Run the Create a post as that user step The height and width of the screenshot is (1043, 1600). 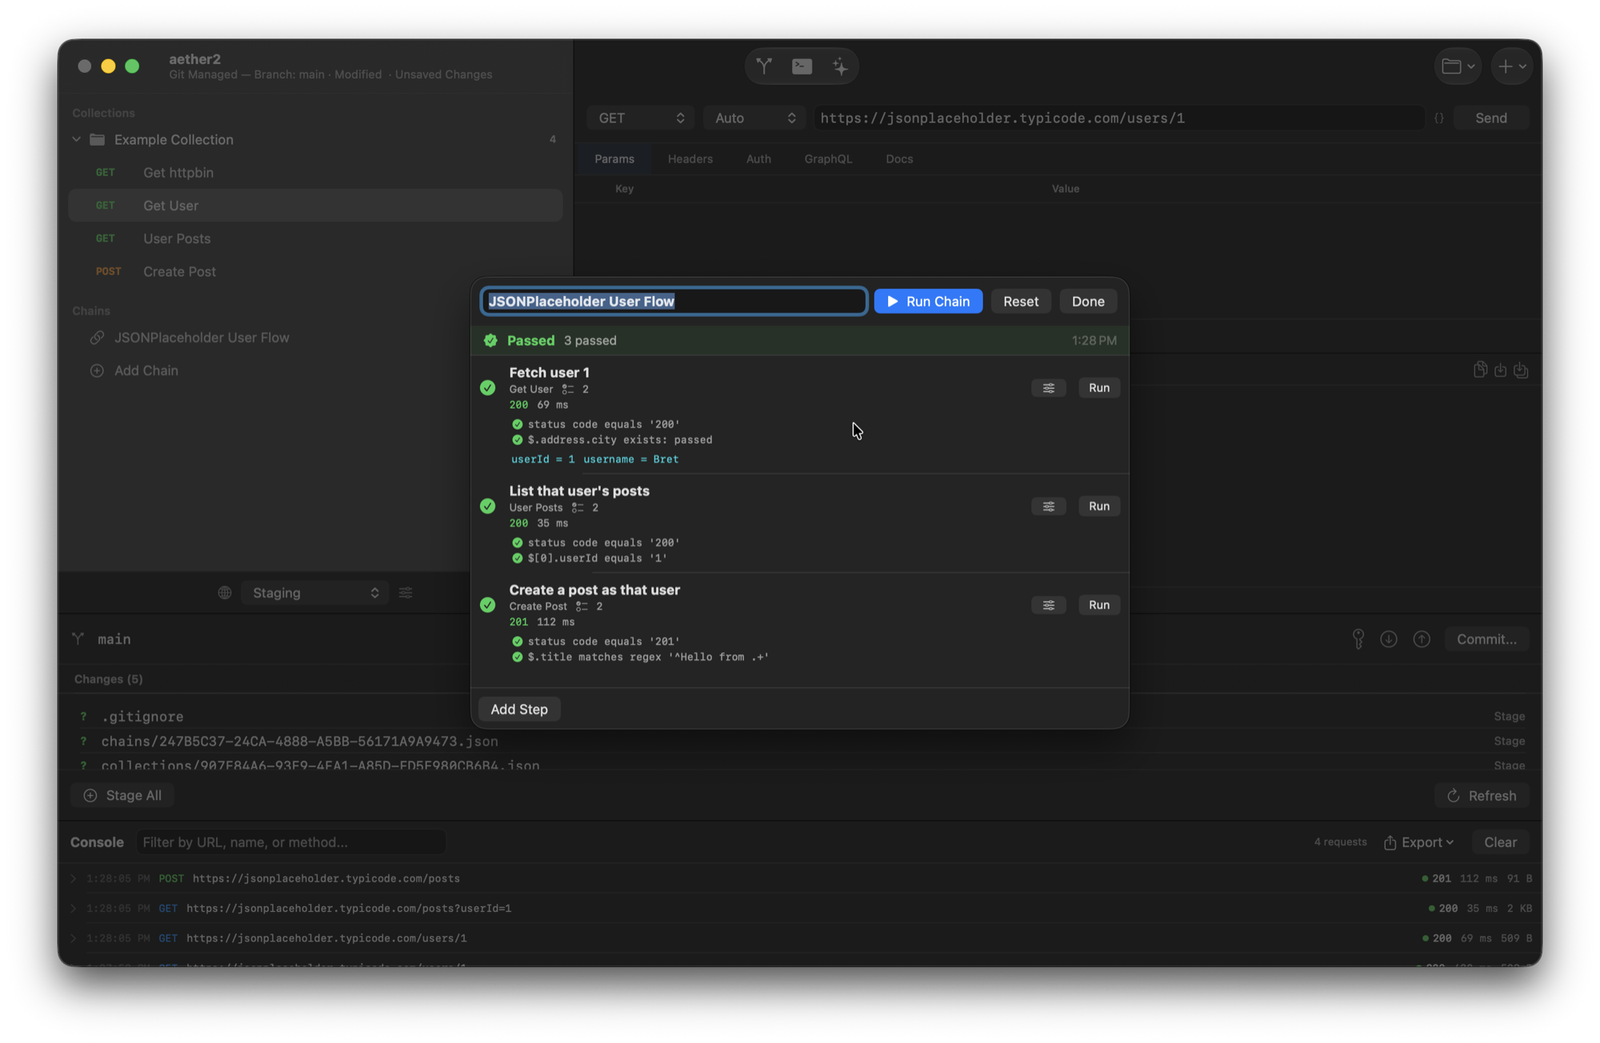[1098, 605]
